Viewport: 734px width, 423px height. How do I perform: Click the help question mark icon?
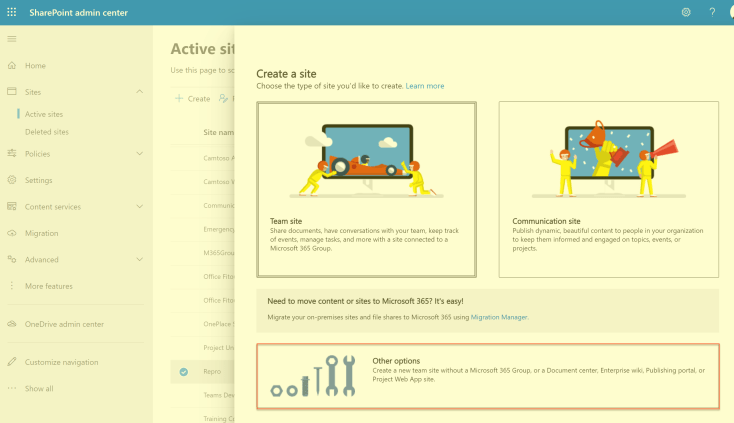coord(712,12)
